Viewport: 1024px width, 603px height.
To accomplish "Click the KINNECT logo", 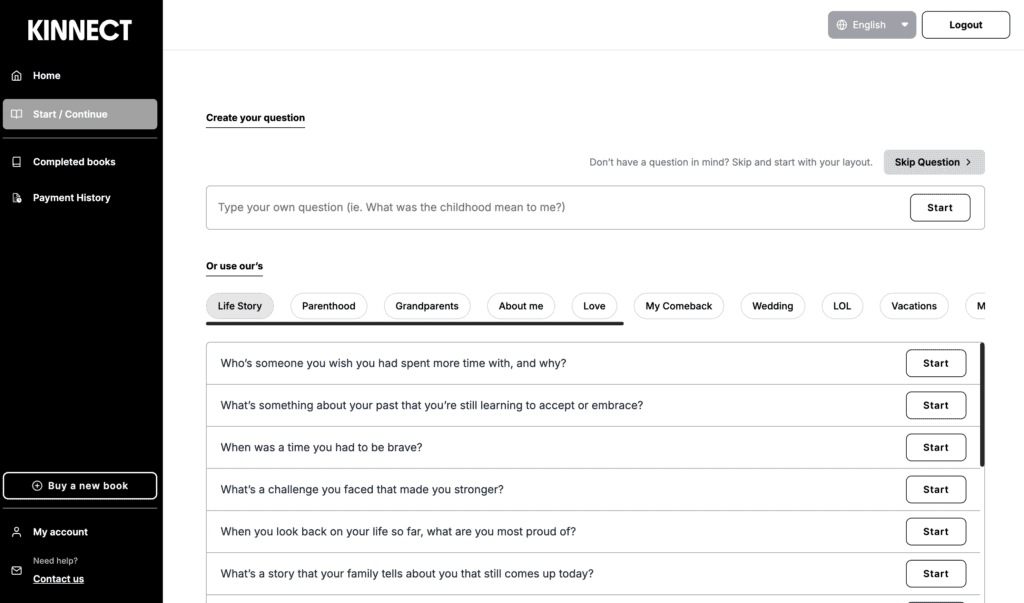I will point(79,30).
